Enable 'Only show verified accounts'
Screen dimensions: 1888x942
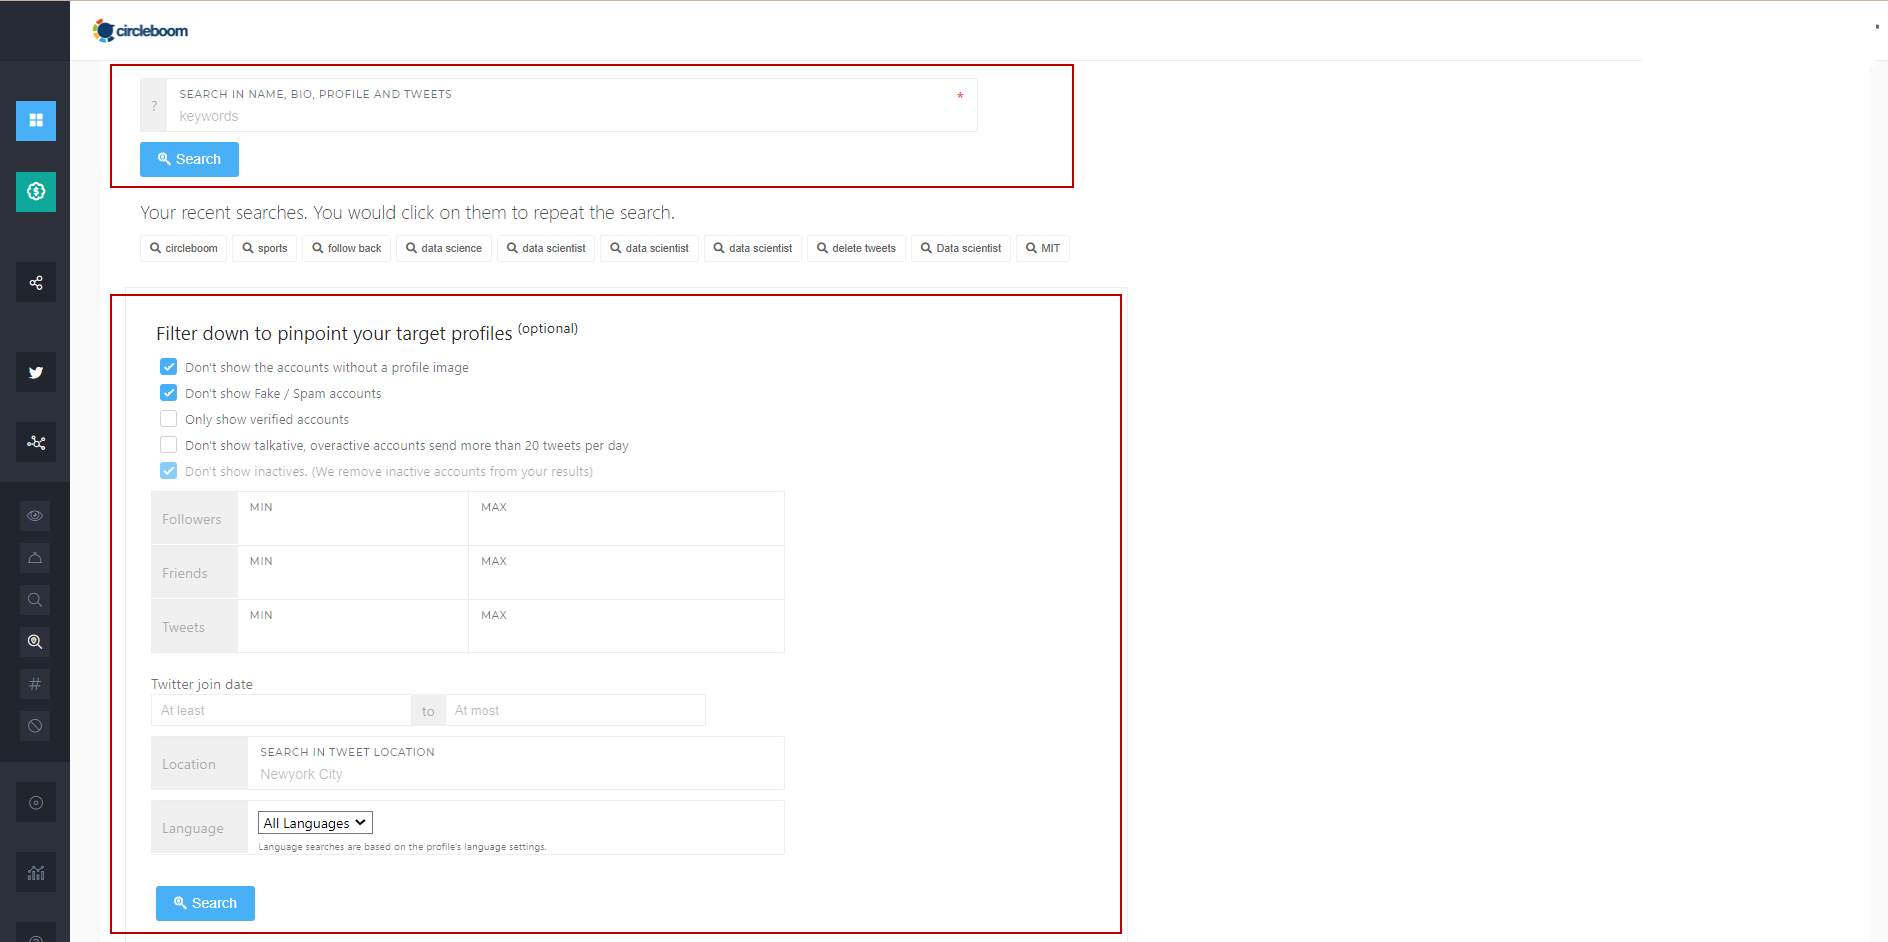click(x=168, y=418)
